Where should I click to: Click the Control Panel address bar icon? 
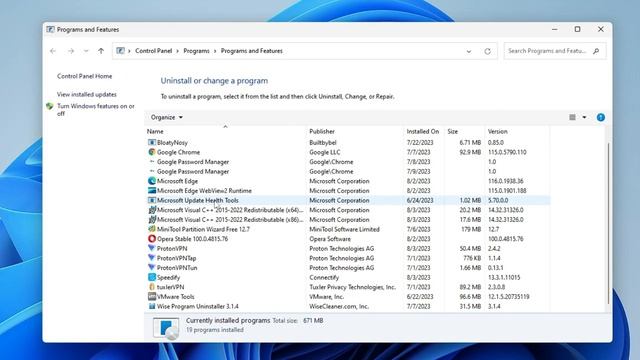[x=120, y=51]
